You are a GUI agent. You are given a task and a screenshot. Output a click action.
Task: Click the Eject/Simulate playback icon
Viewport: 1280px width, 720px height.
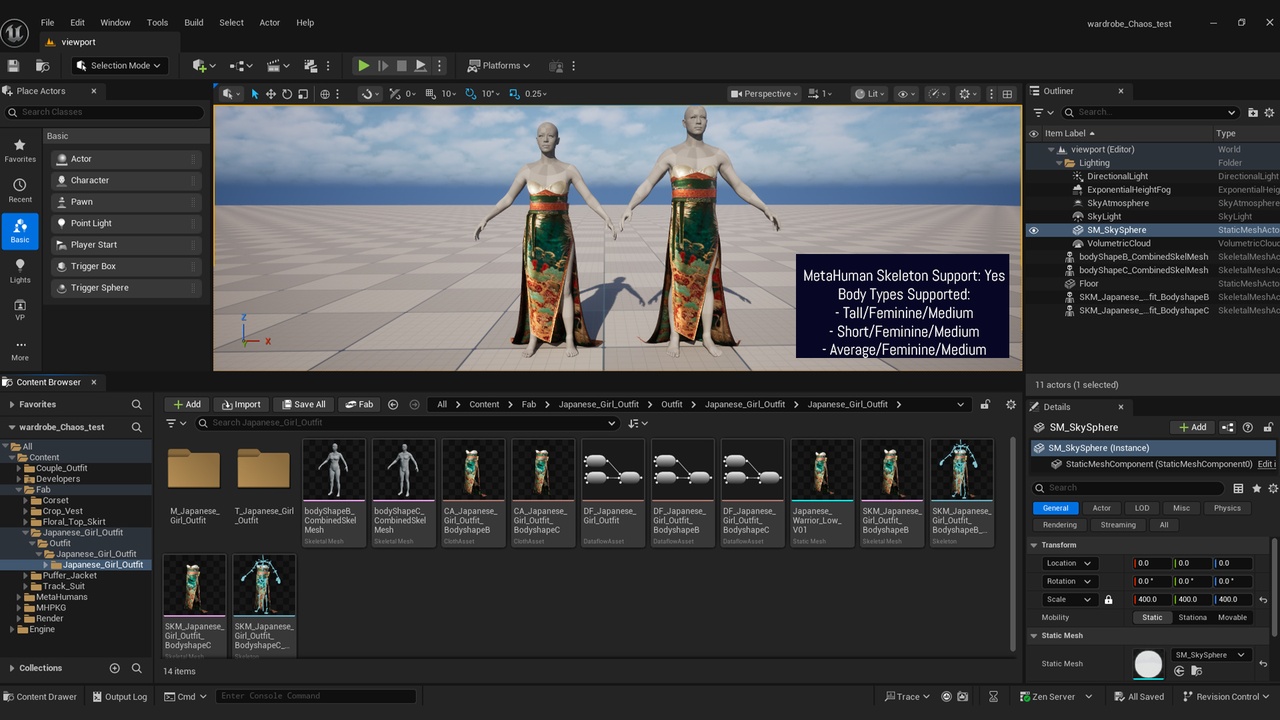tap(420, 66)
